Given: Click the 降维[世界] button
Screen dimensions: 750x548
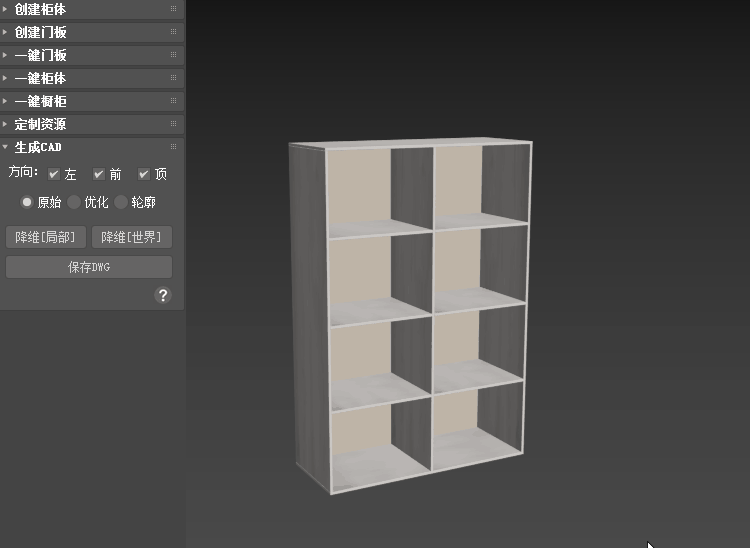Looking at the screenshot, I should [x=132, y=237].
